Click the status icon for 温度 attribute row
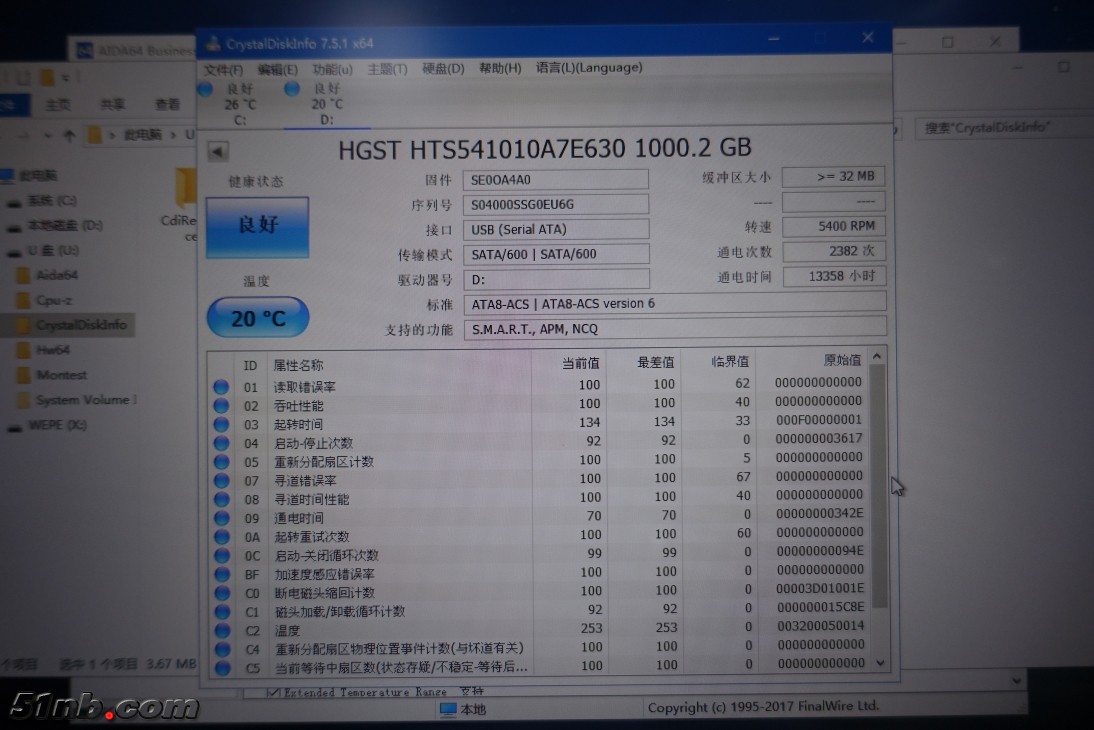 point(221,630)
